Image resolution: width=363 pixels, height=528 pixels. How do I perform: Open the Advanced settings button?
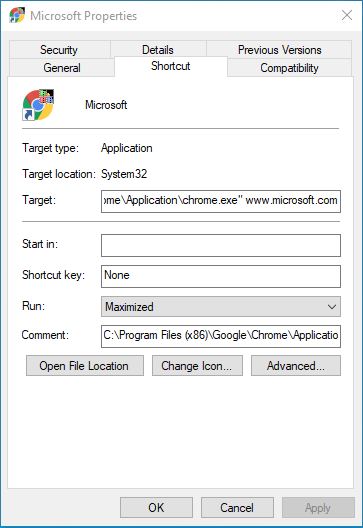click(296, 365)
